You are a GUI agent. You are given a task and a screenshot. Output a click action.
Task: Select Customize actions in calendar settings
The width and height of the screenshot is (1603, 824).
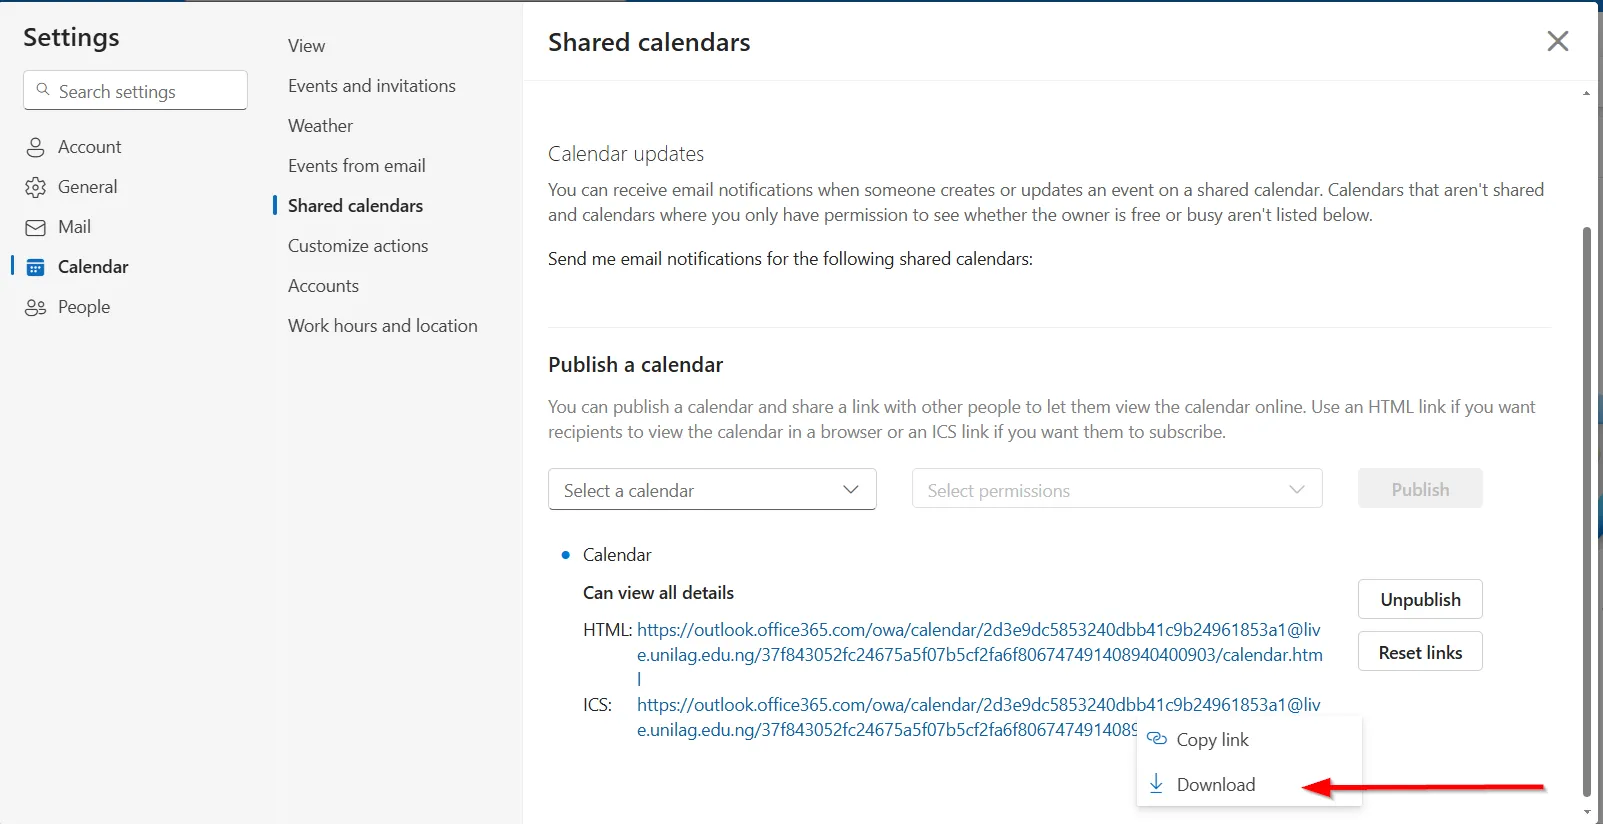point(358,246)
